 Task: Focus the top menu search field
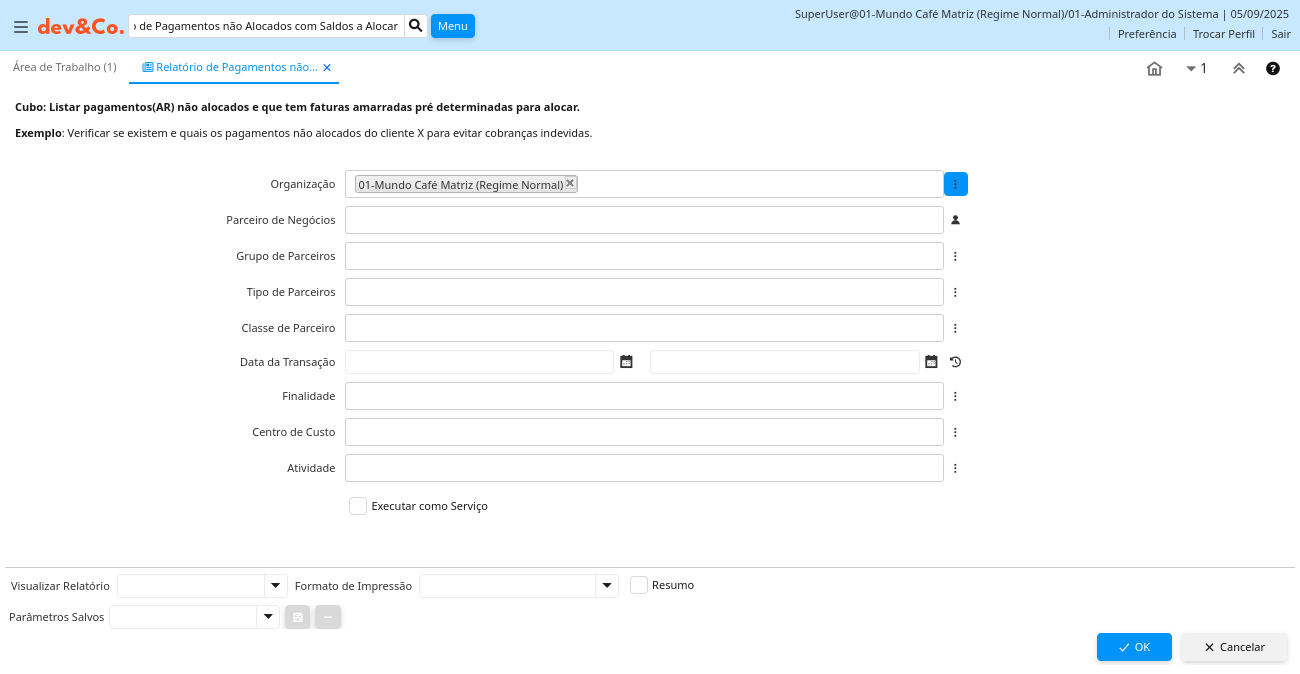coord(267,26)
